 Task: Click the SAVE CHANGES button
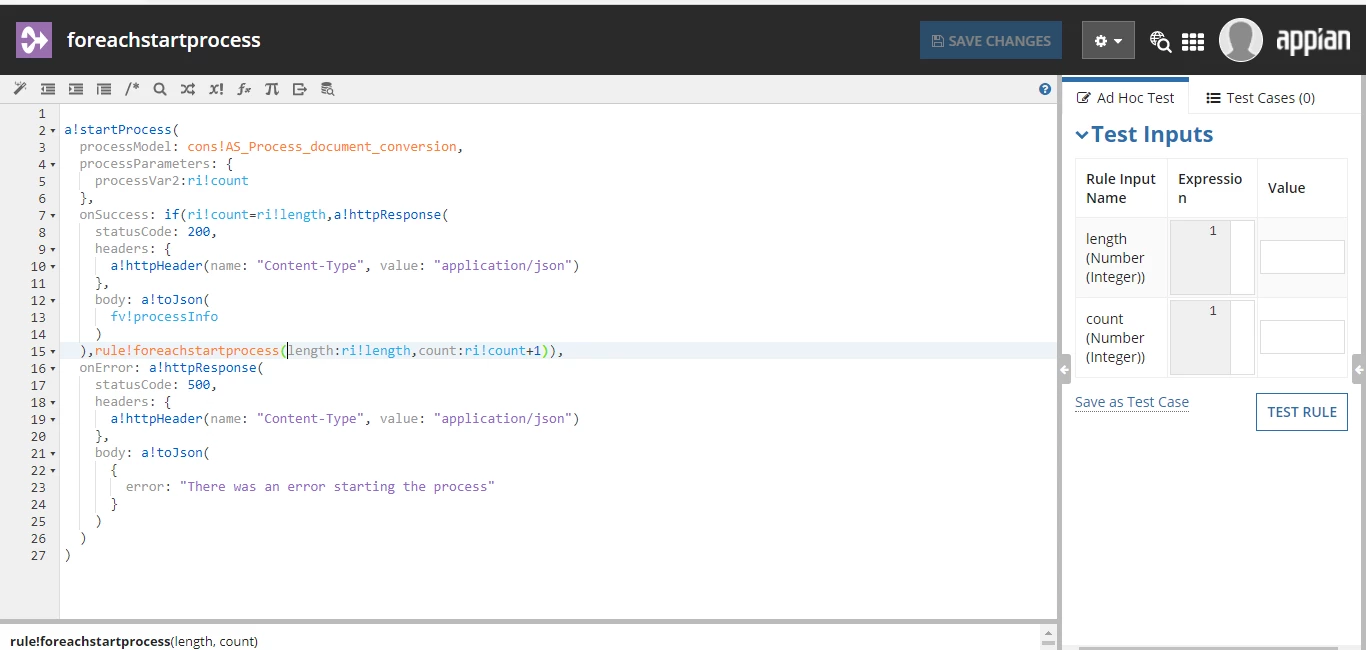[991, 40]
